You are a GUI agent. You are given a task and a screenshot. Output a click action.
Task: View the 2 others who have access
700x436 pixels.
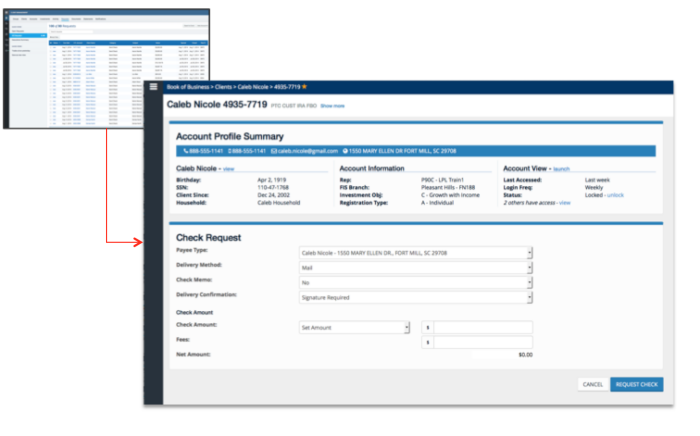coord(565,203)
